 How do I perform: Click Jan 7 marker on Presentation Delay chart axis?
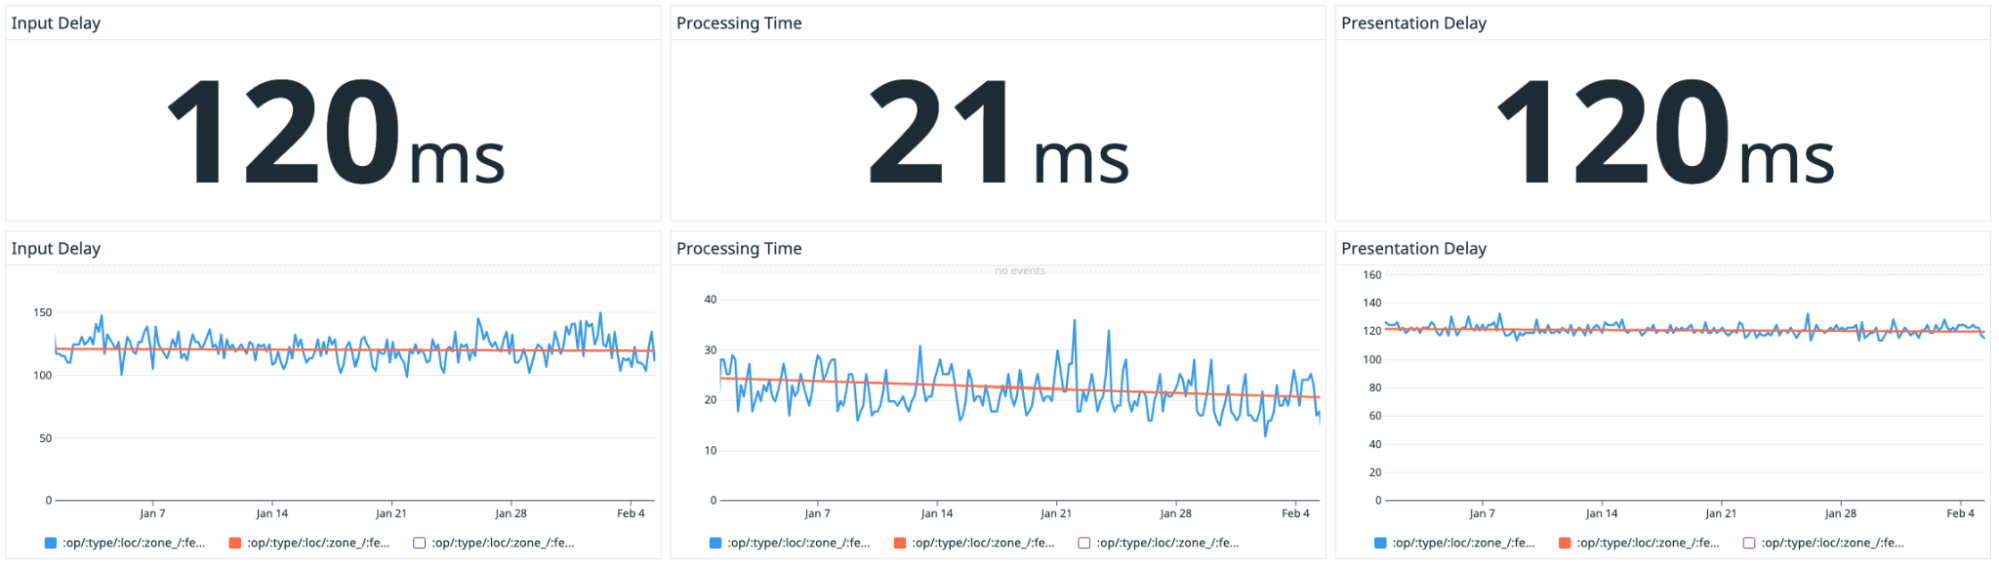coord(1482,513)
